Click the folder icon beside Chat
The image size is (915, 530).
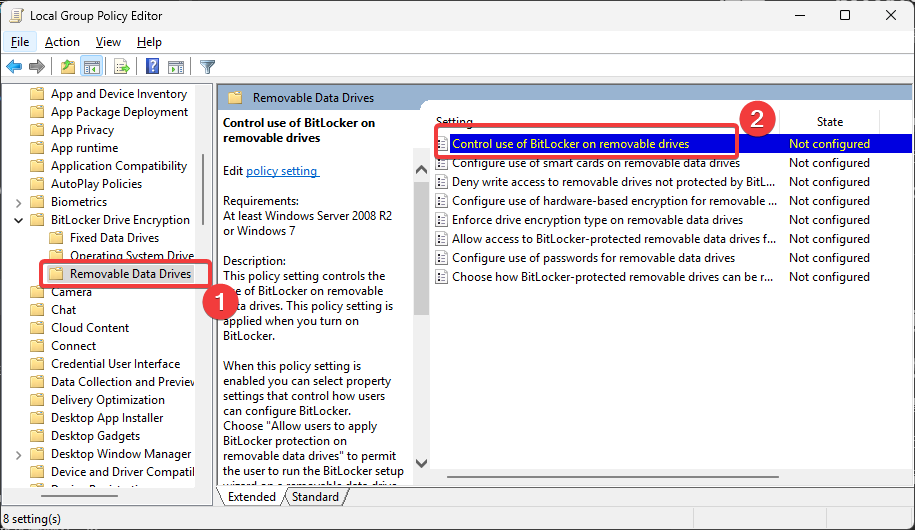click(x=37, y=310)
